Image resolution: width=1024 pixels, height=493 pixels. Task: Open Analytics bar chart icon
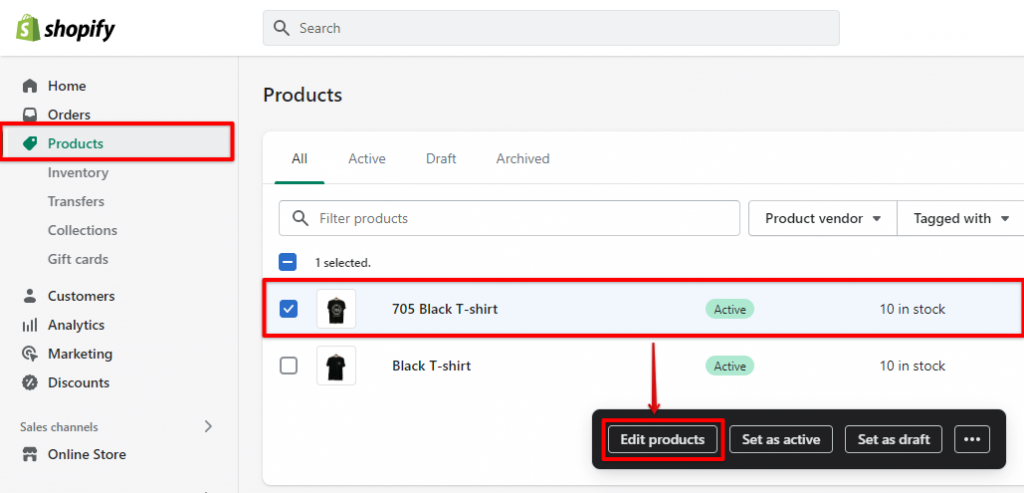coord(30,325)
